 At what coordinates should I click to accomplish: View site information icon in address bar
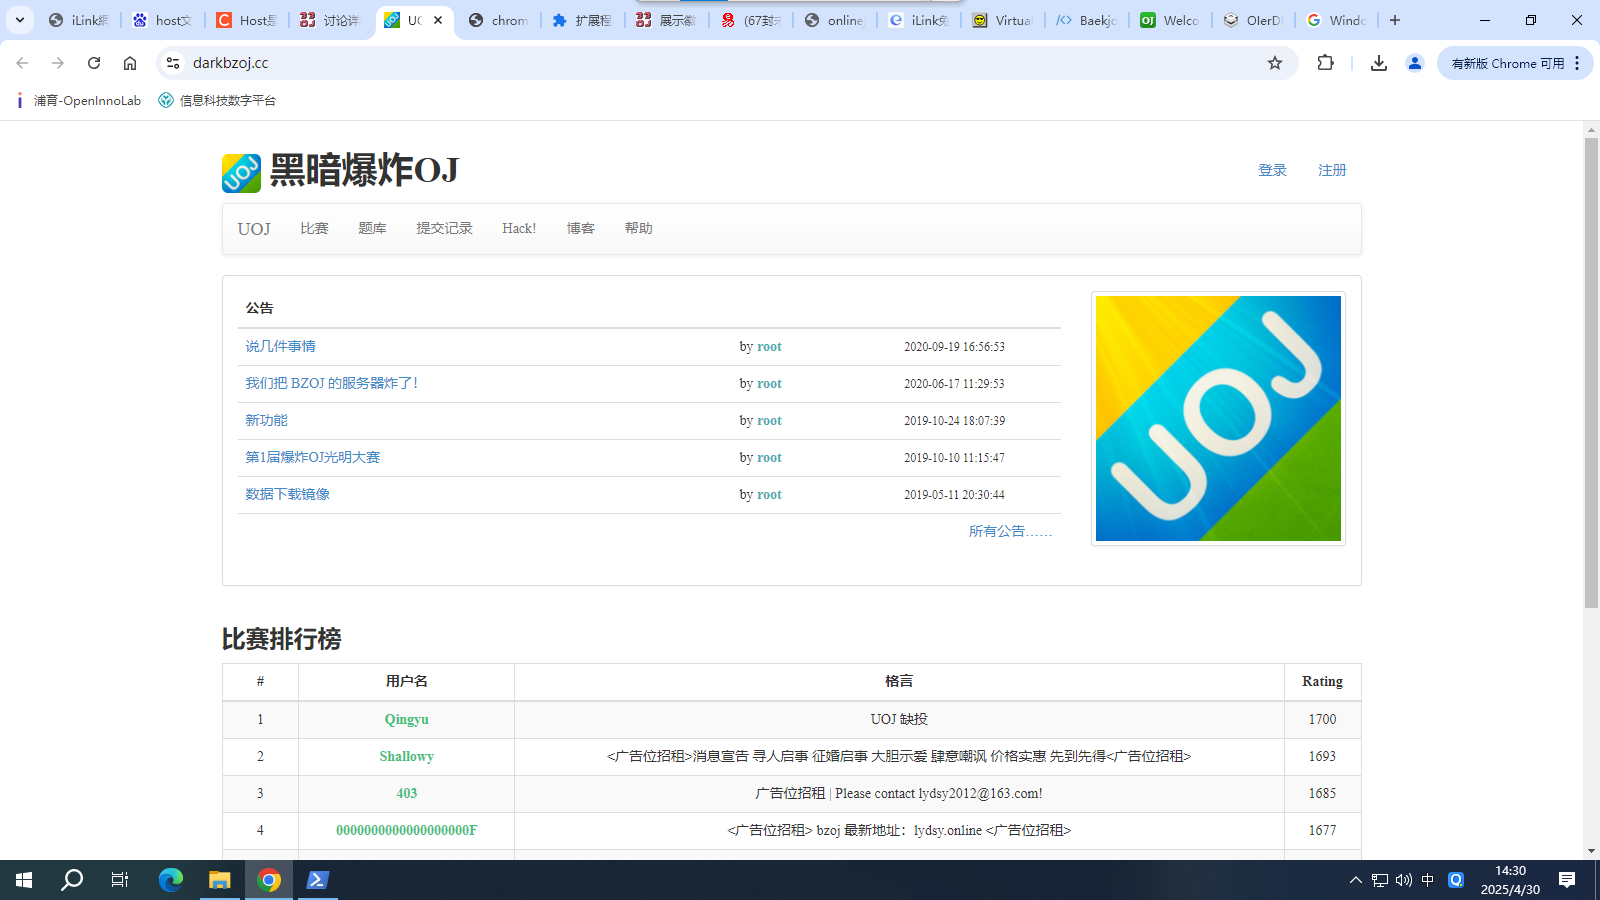coord(173,63)
